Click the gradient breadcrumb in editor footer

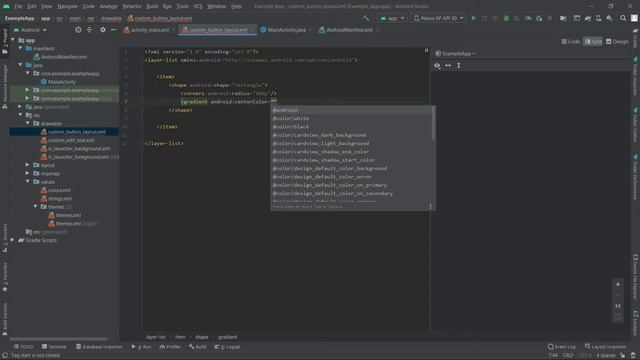pyautogui.click(x=227, y=337)
